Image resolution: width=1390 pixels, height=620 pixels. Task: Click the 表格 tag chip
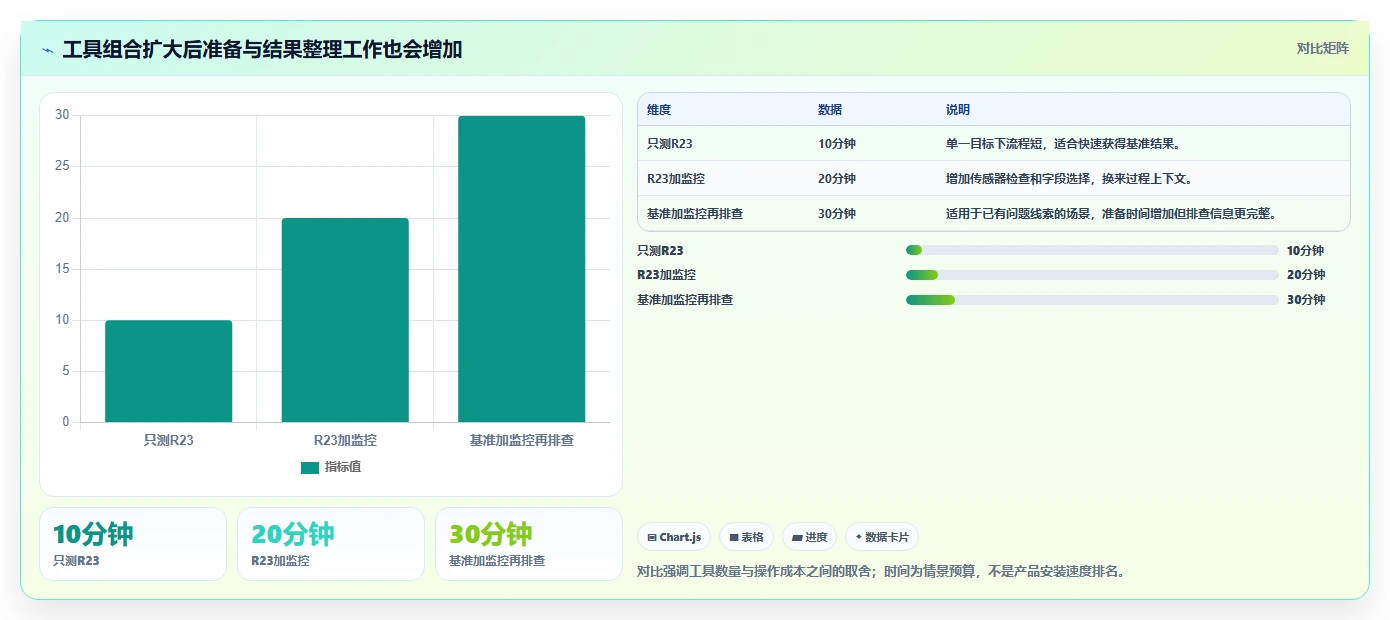[x=746, y=537]
